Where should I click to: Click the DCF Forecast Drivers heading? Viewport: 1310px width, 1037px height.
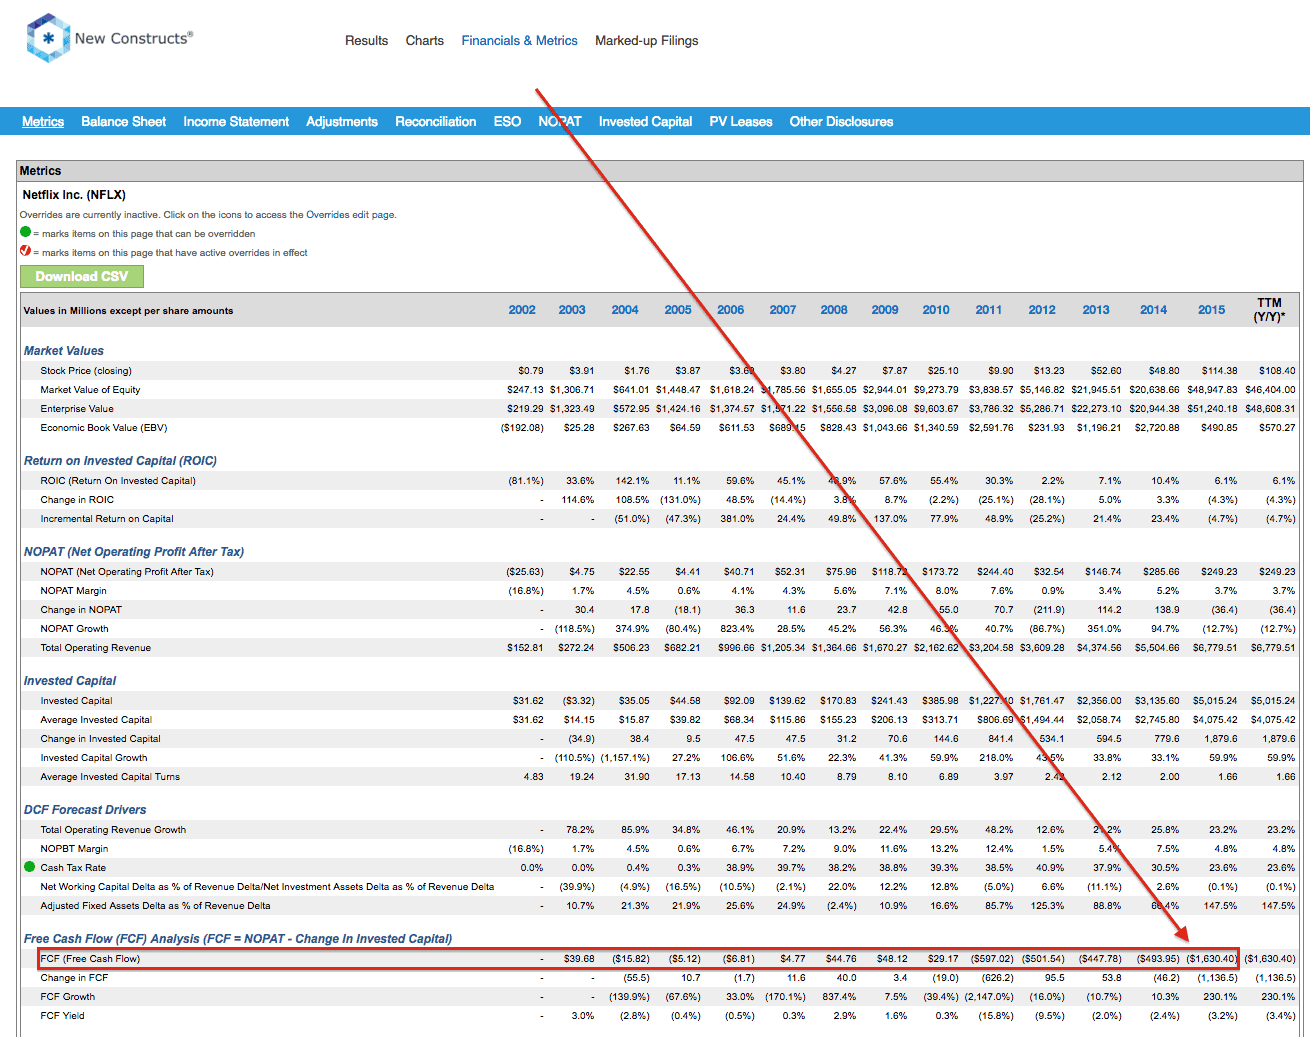(85, 810)
